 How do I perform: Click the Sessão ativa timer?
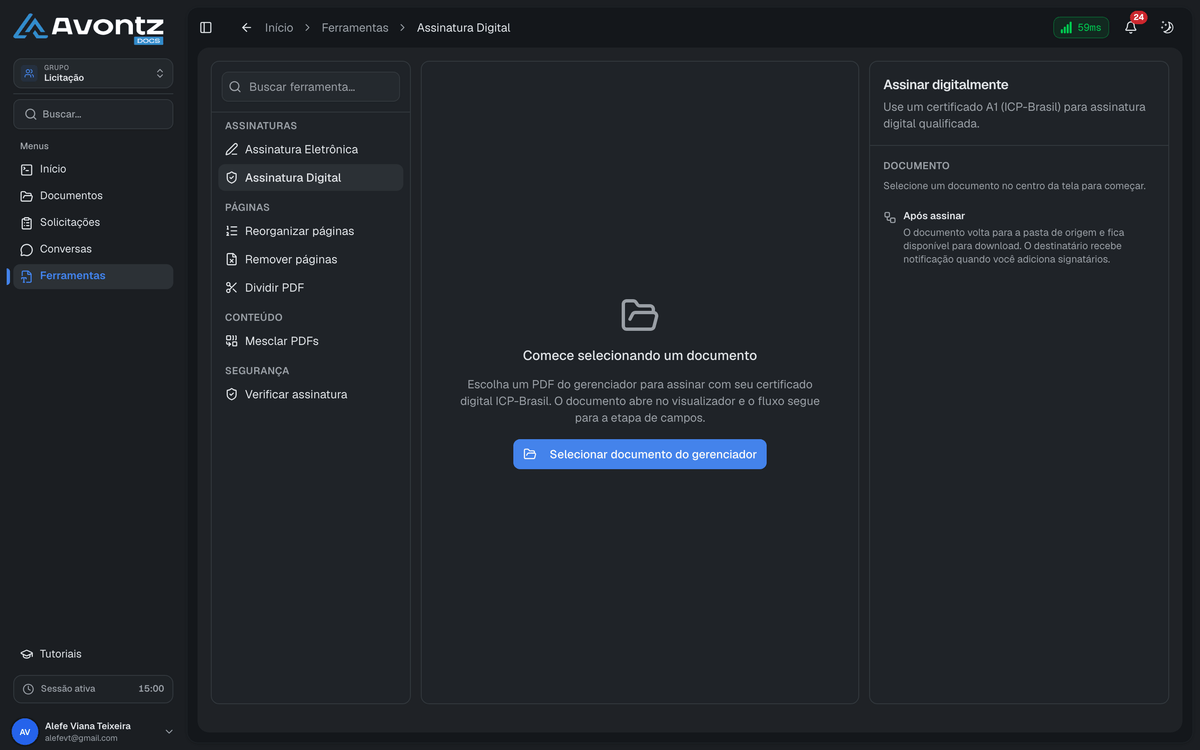pos(93,689)
